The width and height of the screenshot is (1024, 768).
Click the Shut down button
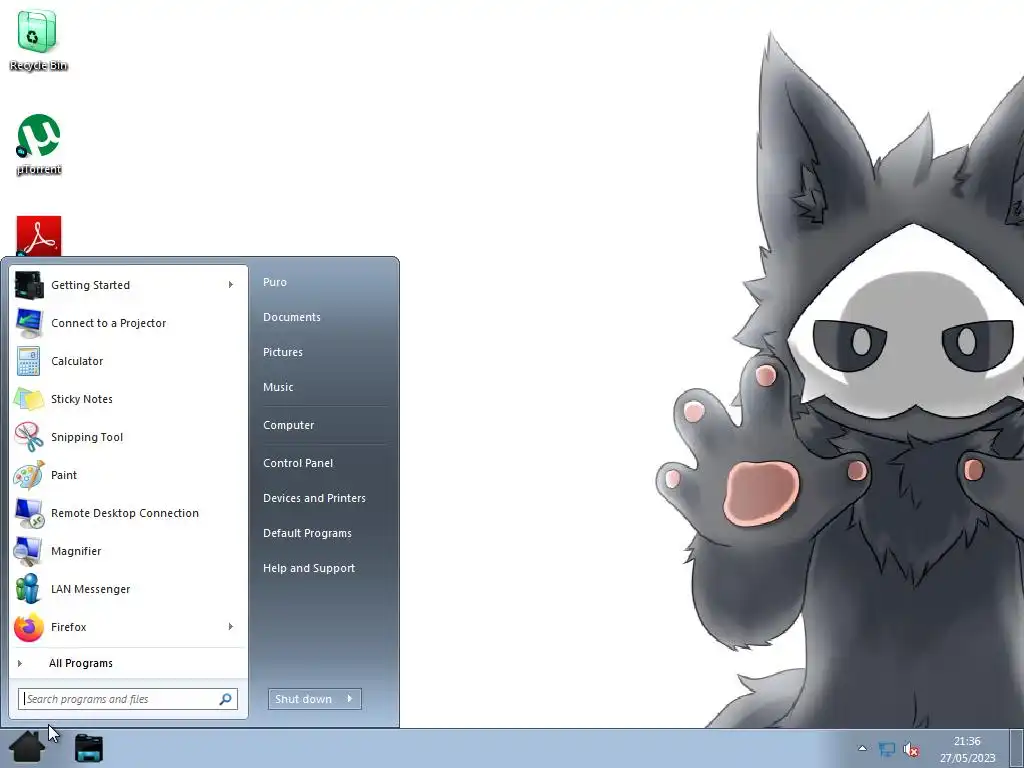(304, 699)
